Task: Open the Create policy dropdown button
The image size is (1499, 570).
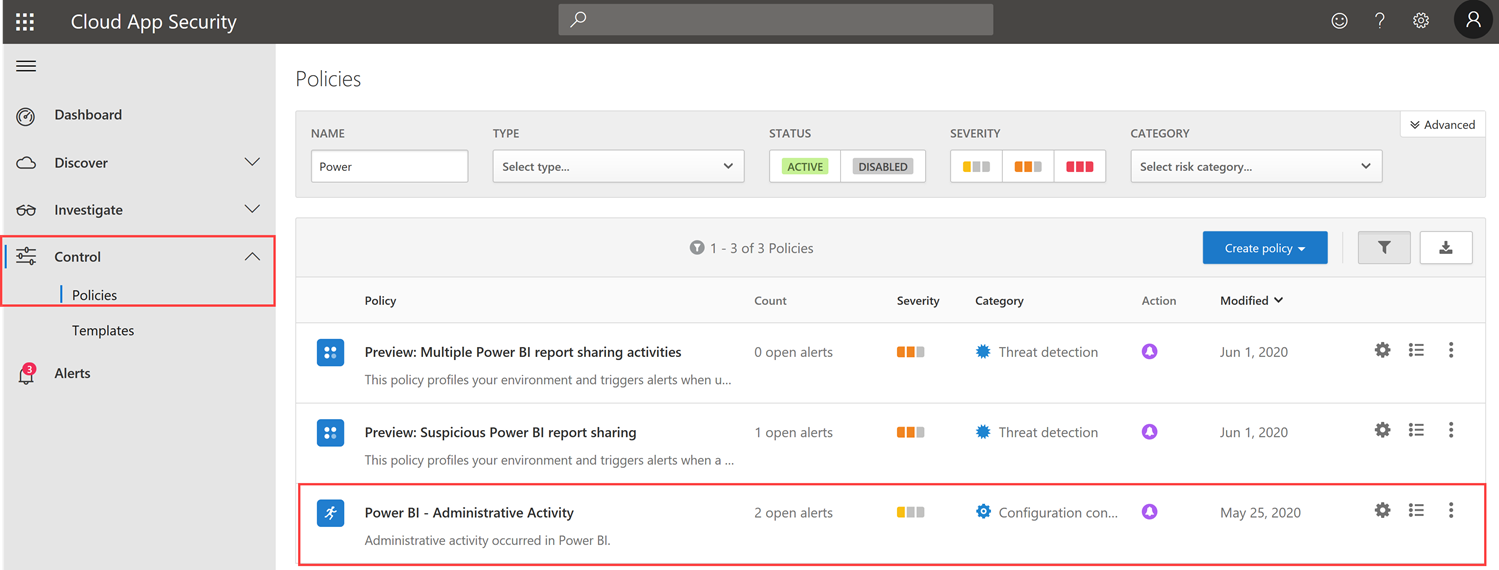Action: pos(1265,248)
